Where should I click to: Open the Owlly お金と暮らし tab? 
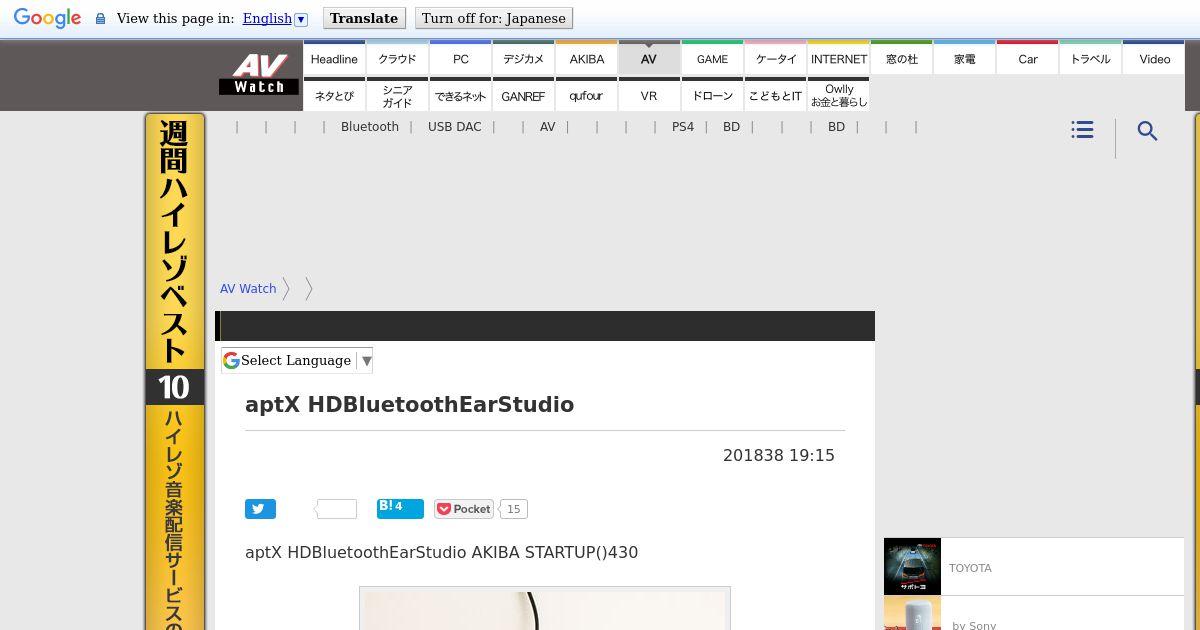coord(838,95)
